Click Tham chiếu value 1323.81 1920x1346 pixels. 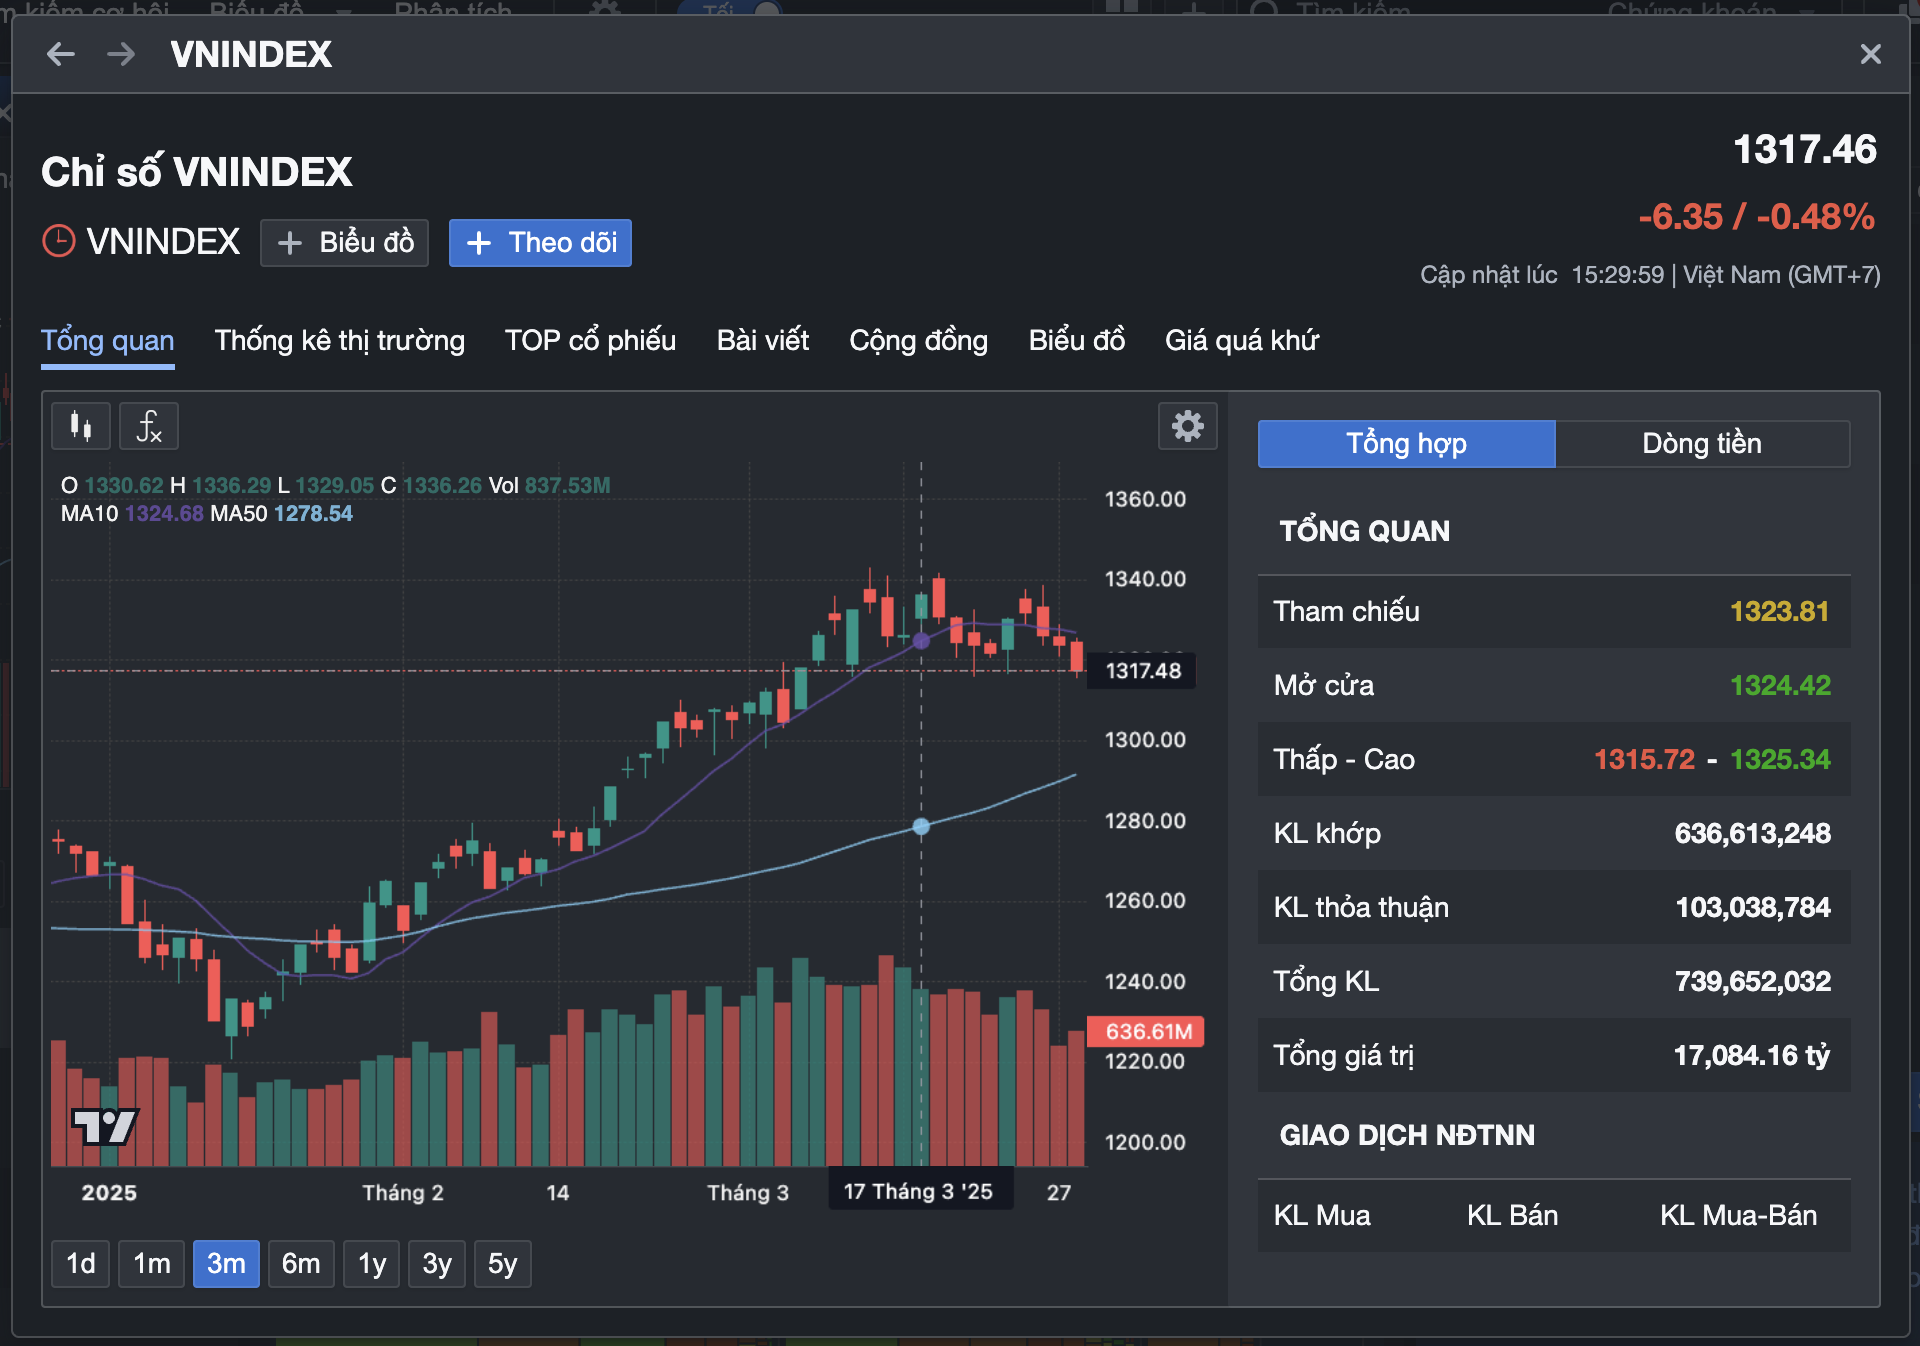click(x=1779, y=612)
